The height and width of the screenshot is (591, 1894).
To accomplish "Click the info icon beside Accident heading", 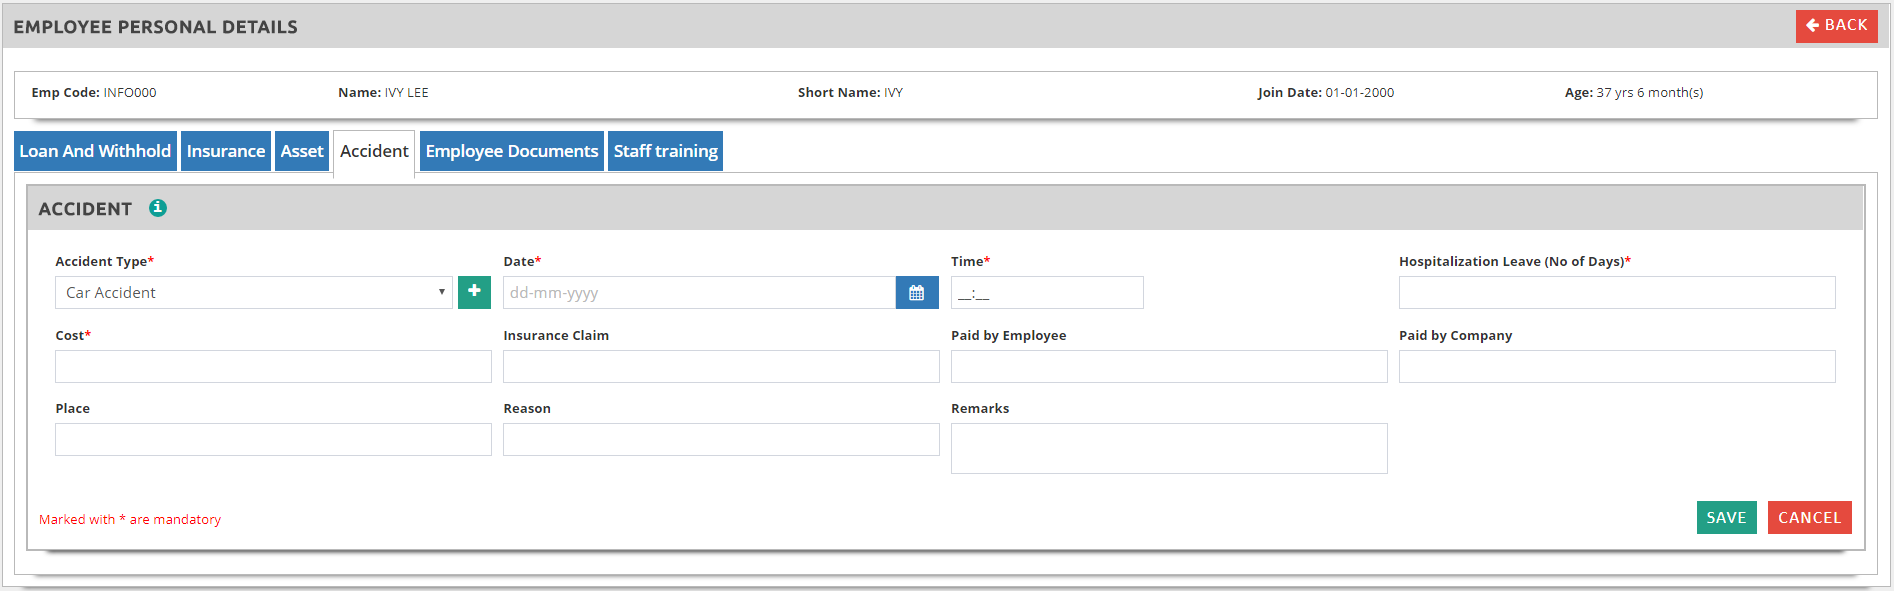I will pyautogui.click(x=158, y=208).
